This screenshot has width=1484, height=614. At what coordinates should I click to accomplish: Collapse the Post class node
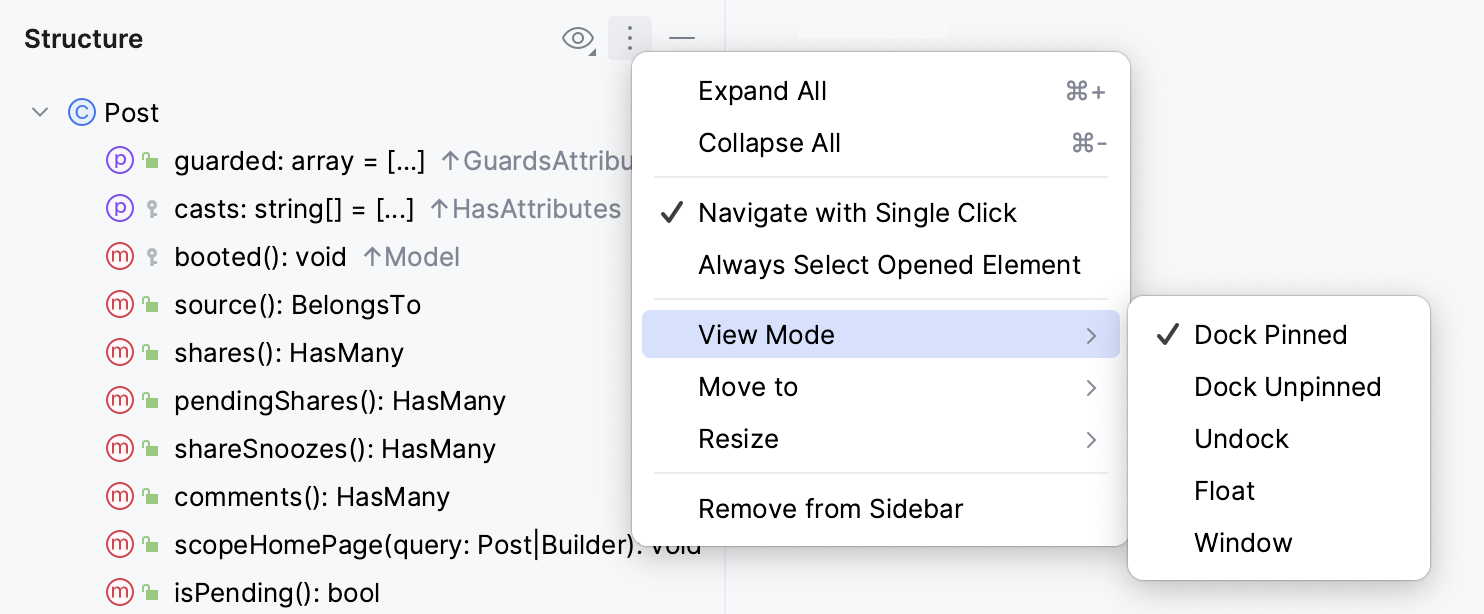39,112
